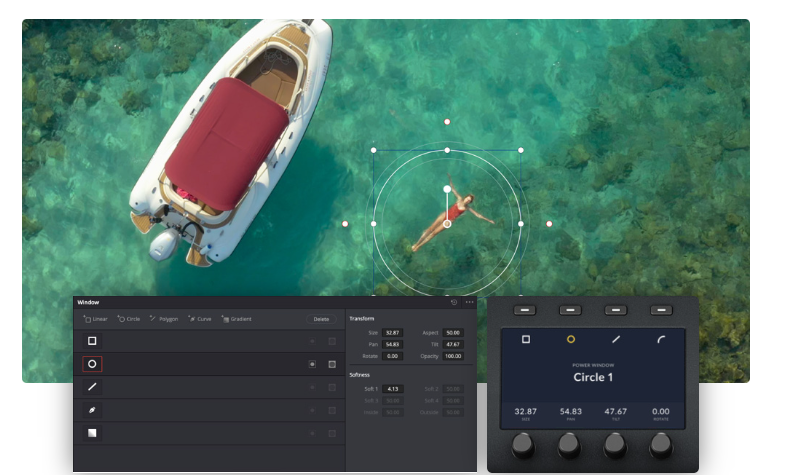Click the hardware button above the square icon

(525, 310)
